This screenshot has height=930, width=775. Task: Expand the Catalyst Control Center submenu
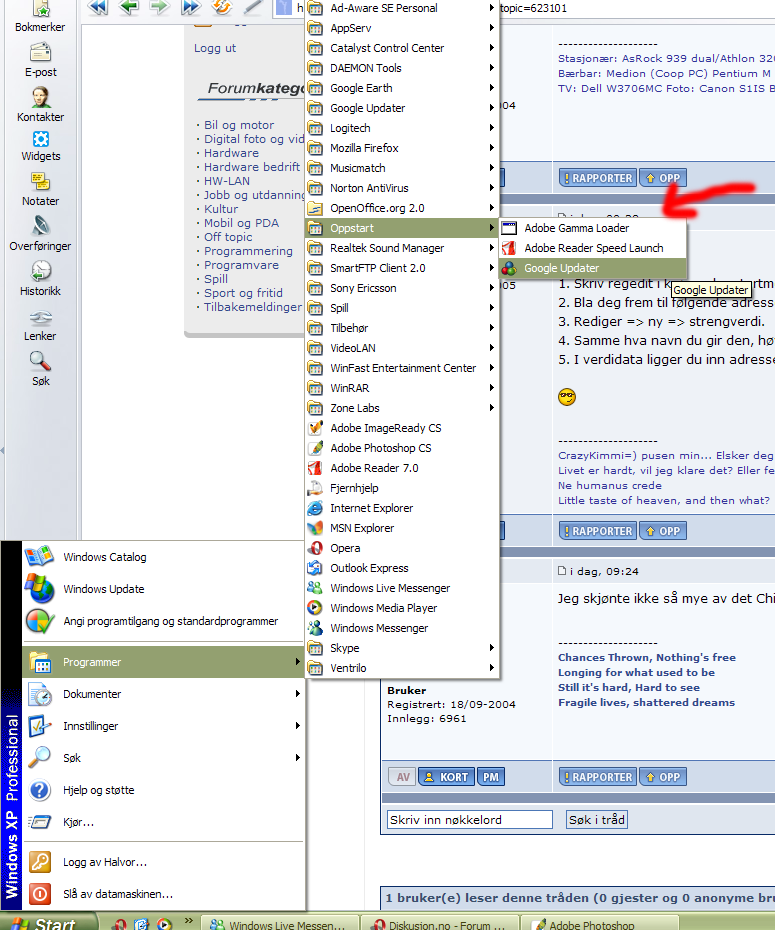tap(403, 48)
